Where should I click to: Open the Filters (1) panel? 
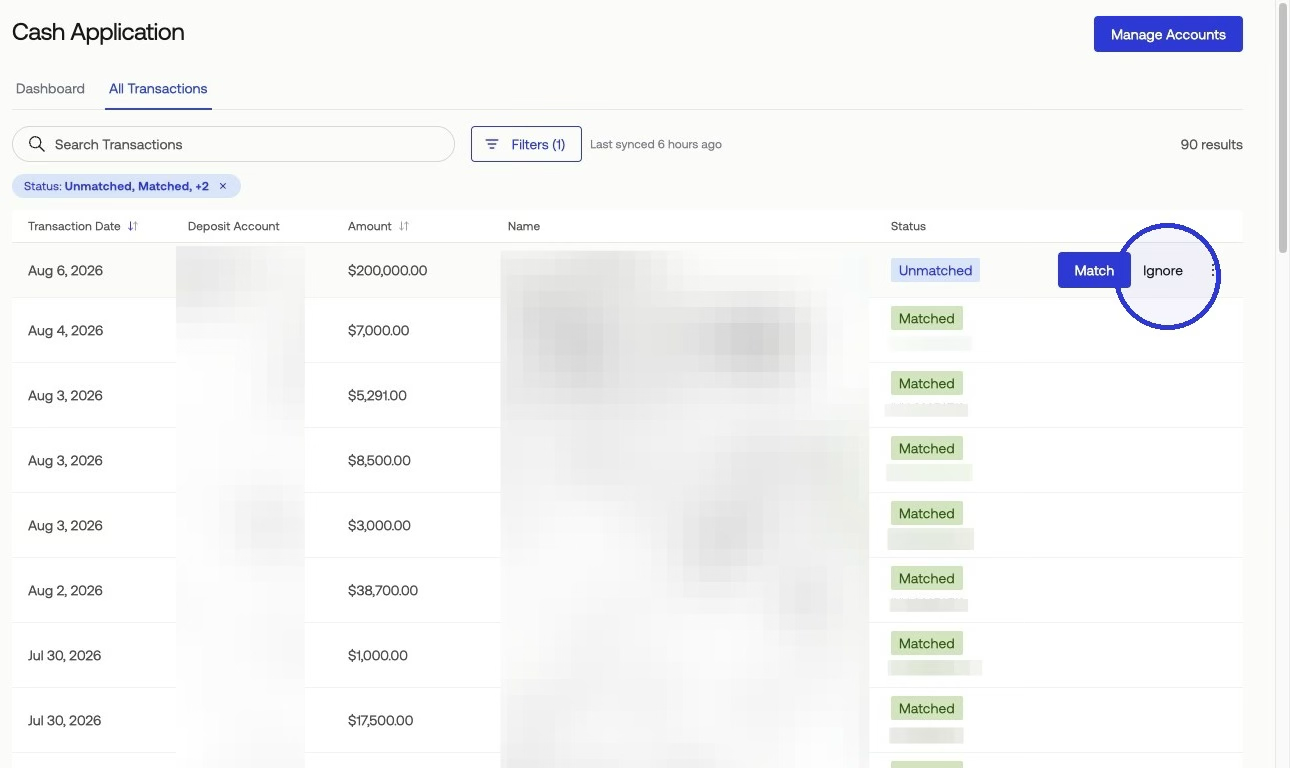[x=526, y=144]
